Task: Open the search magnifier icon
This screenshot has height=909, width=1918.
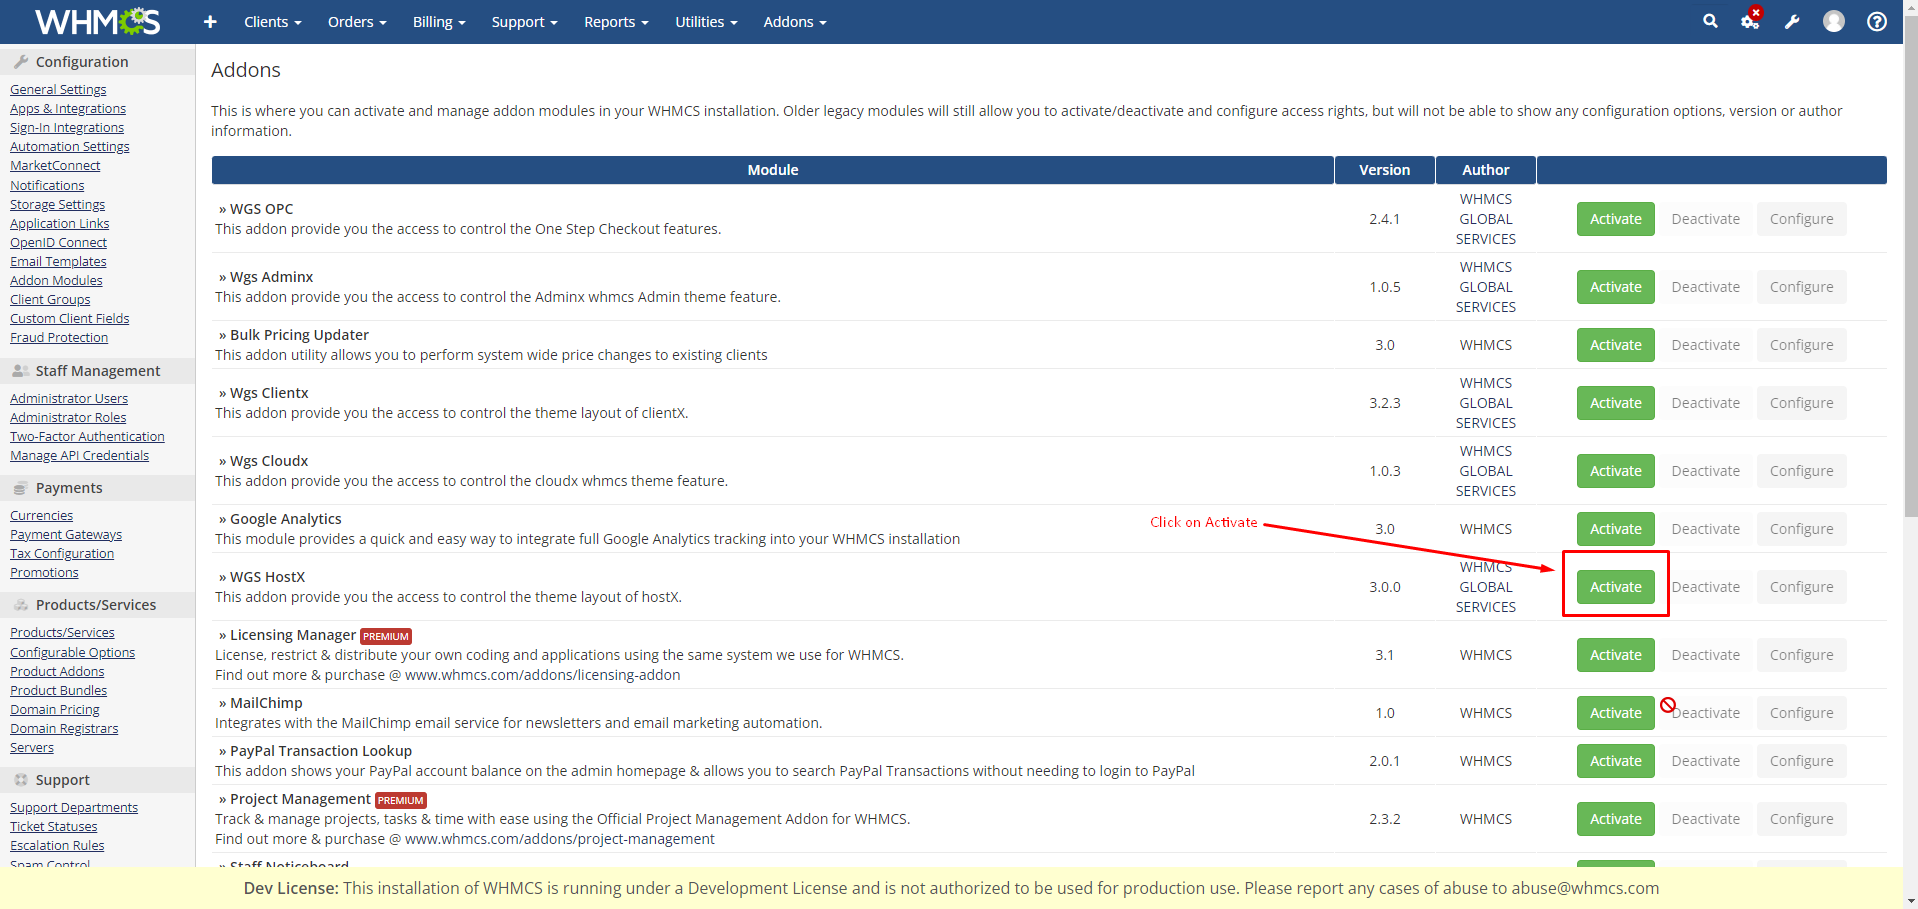Action: [1710, 21]
